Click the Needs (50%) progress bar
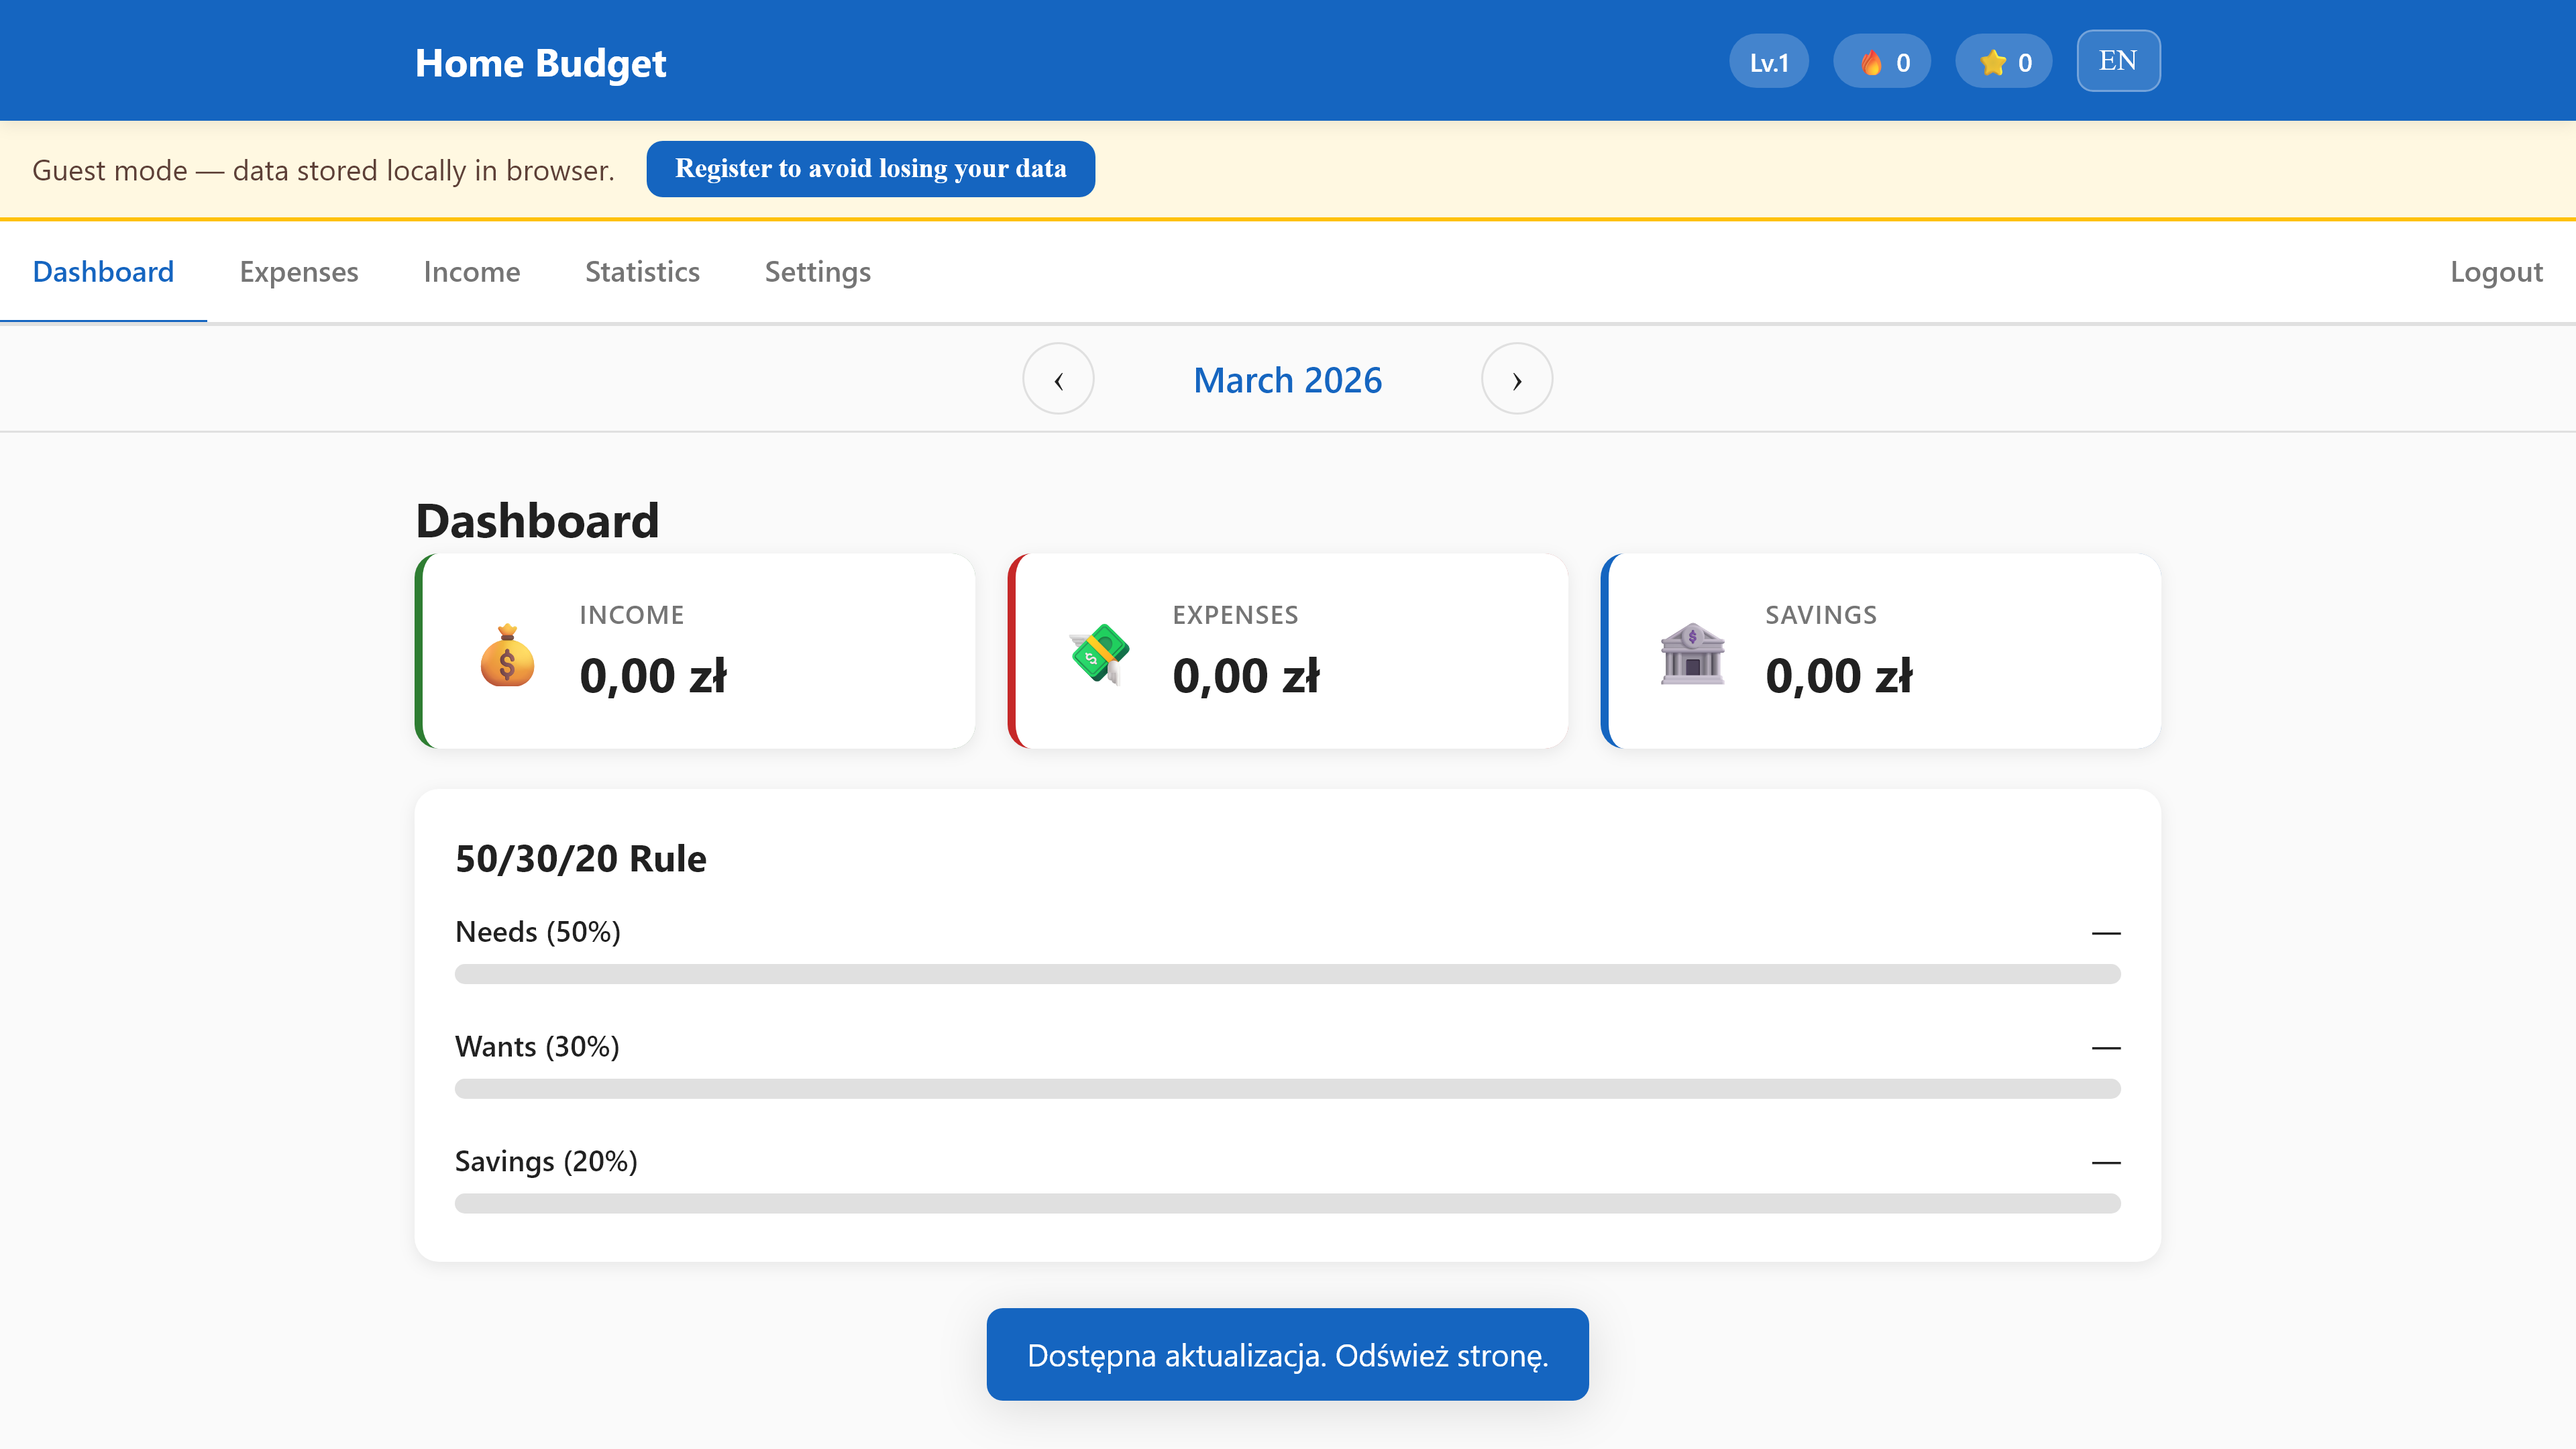Viewport: 2576px width, 1449px height. point(1287,974)
